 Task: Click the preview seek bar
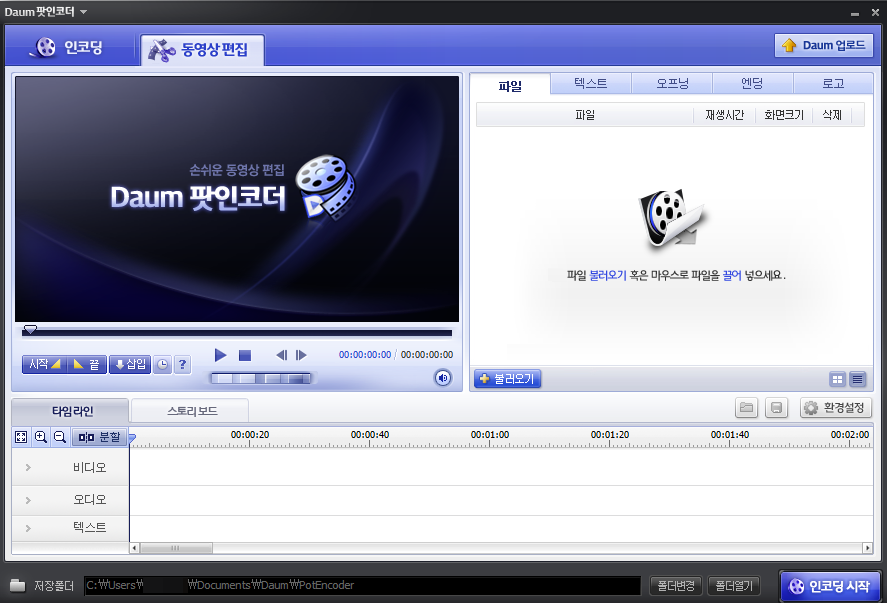[237, 333]
